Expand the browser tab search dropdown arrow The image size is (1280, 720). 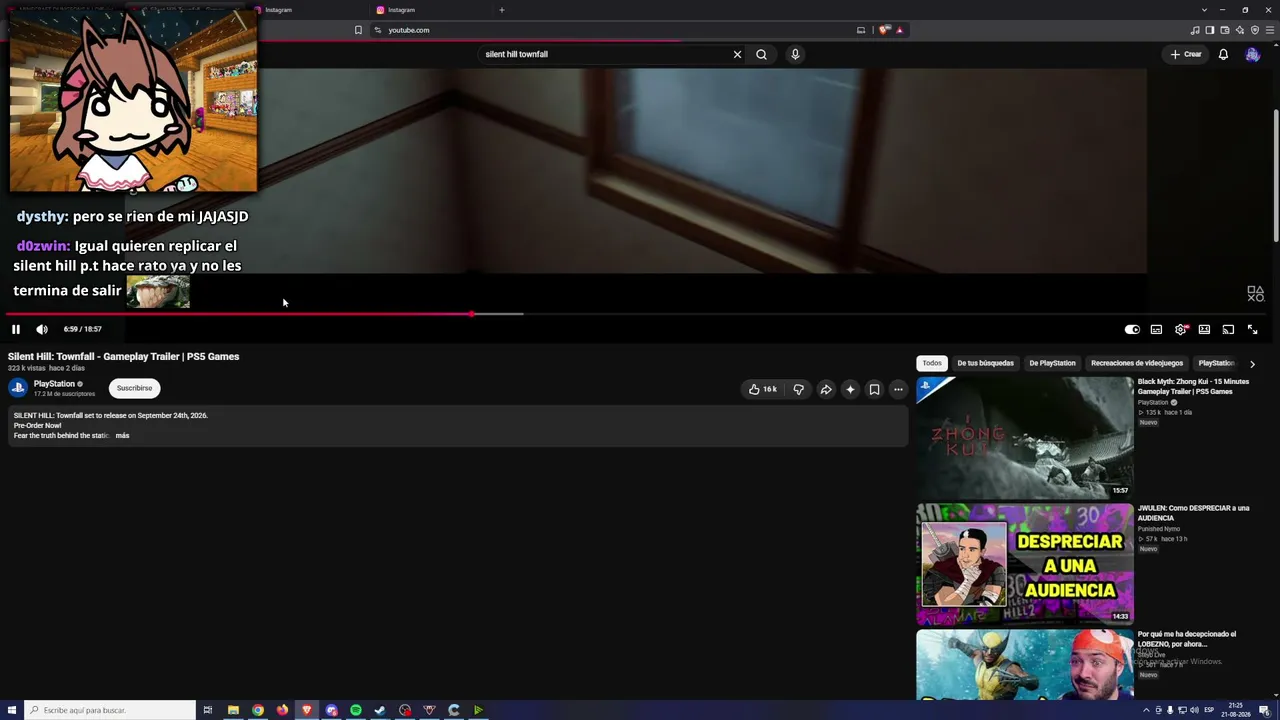pyautogui.click(x=1204, y=10)
